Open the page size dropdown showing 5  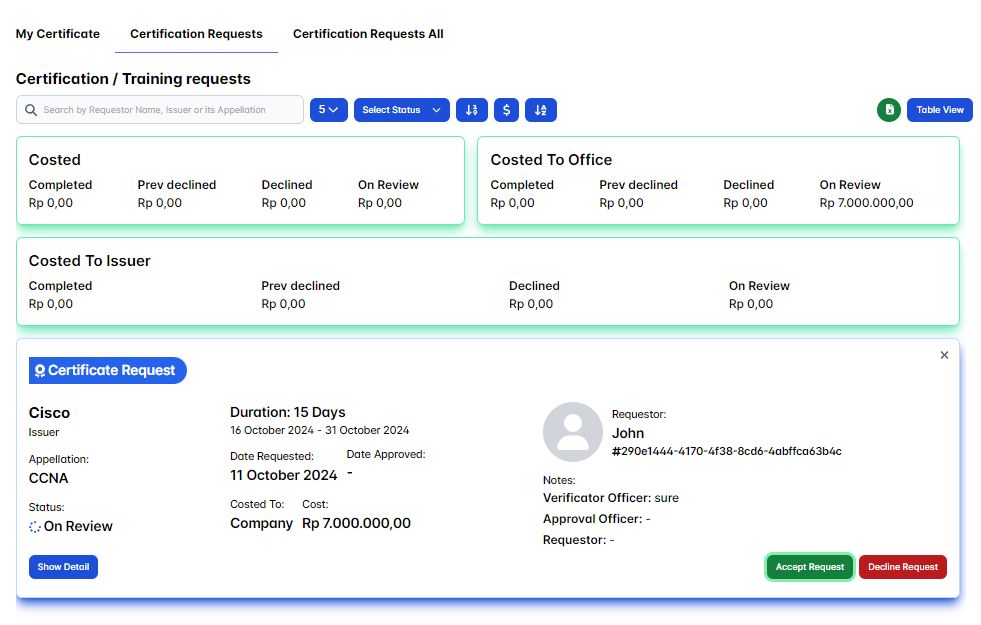click(x=328, y=110)
